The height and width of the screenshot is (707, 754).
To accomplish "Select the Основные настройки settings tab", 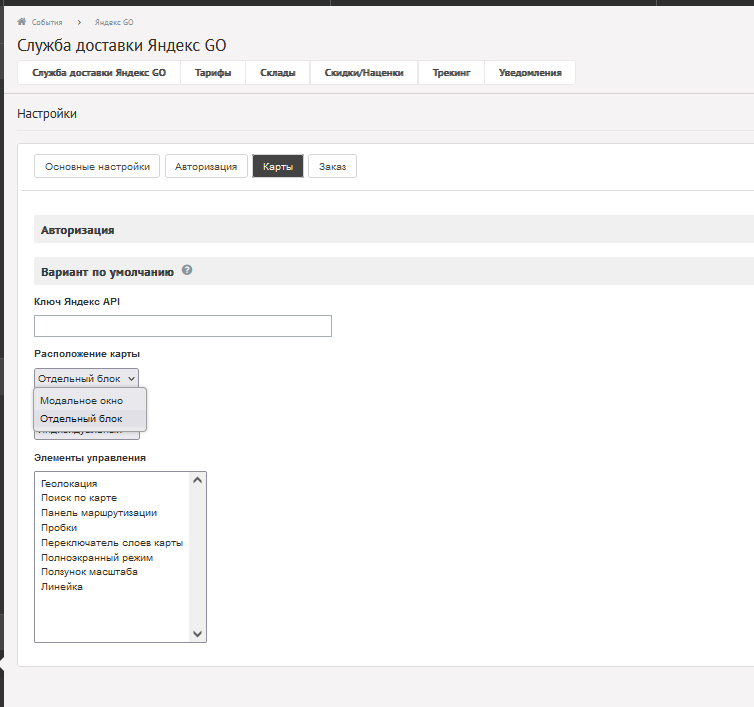I will coord(97,167).
